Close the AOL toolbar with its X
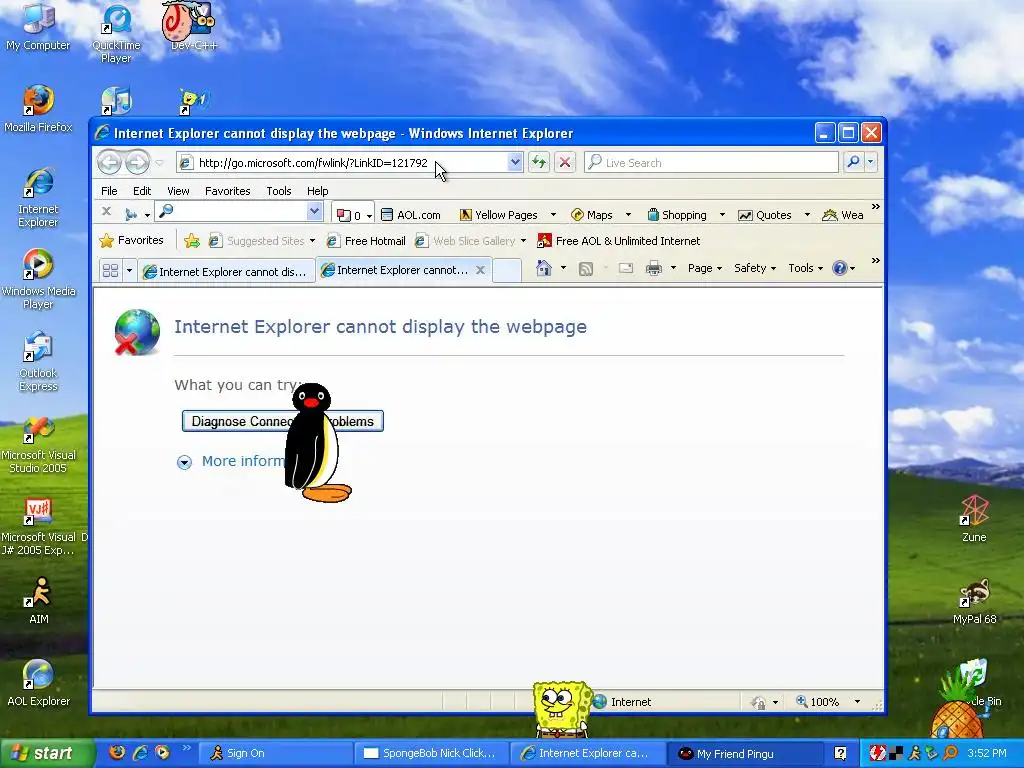The height and width of the screenshot is (768, 1024). pos(106,212)
